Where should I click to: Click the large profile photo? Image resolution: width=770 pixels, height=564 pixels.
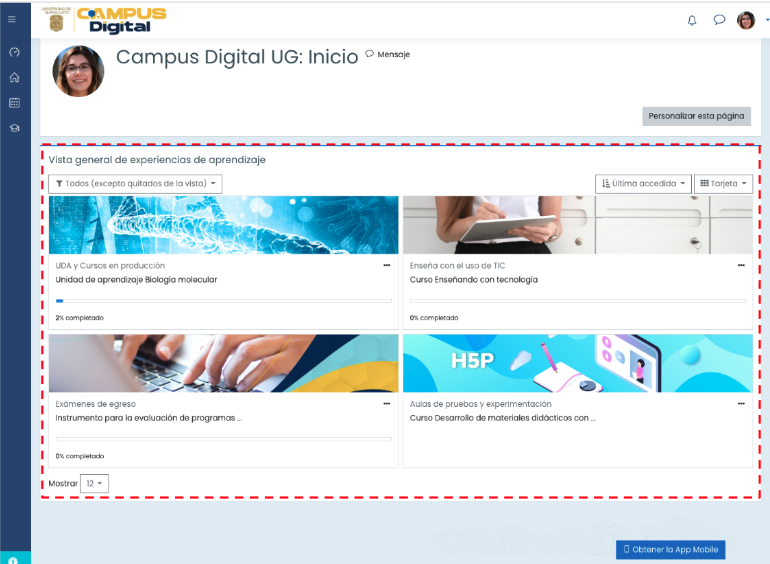78,71
